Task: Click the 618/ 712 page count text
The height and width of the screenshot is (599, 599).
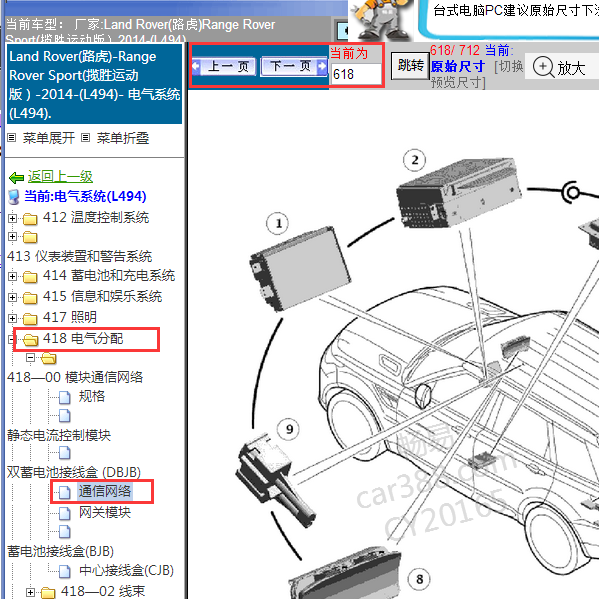Action: (455, 50)
